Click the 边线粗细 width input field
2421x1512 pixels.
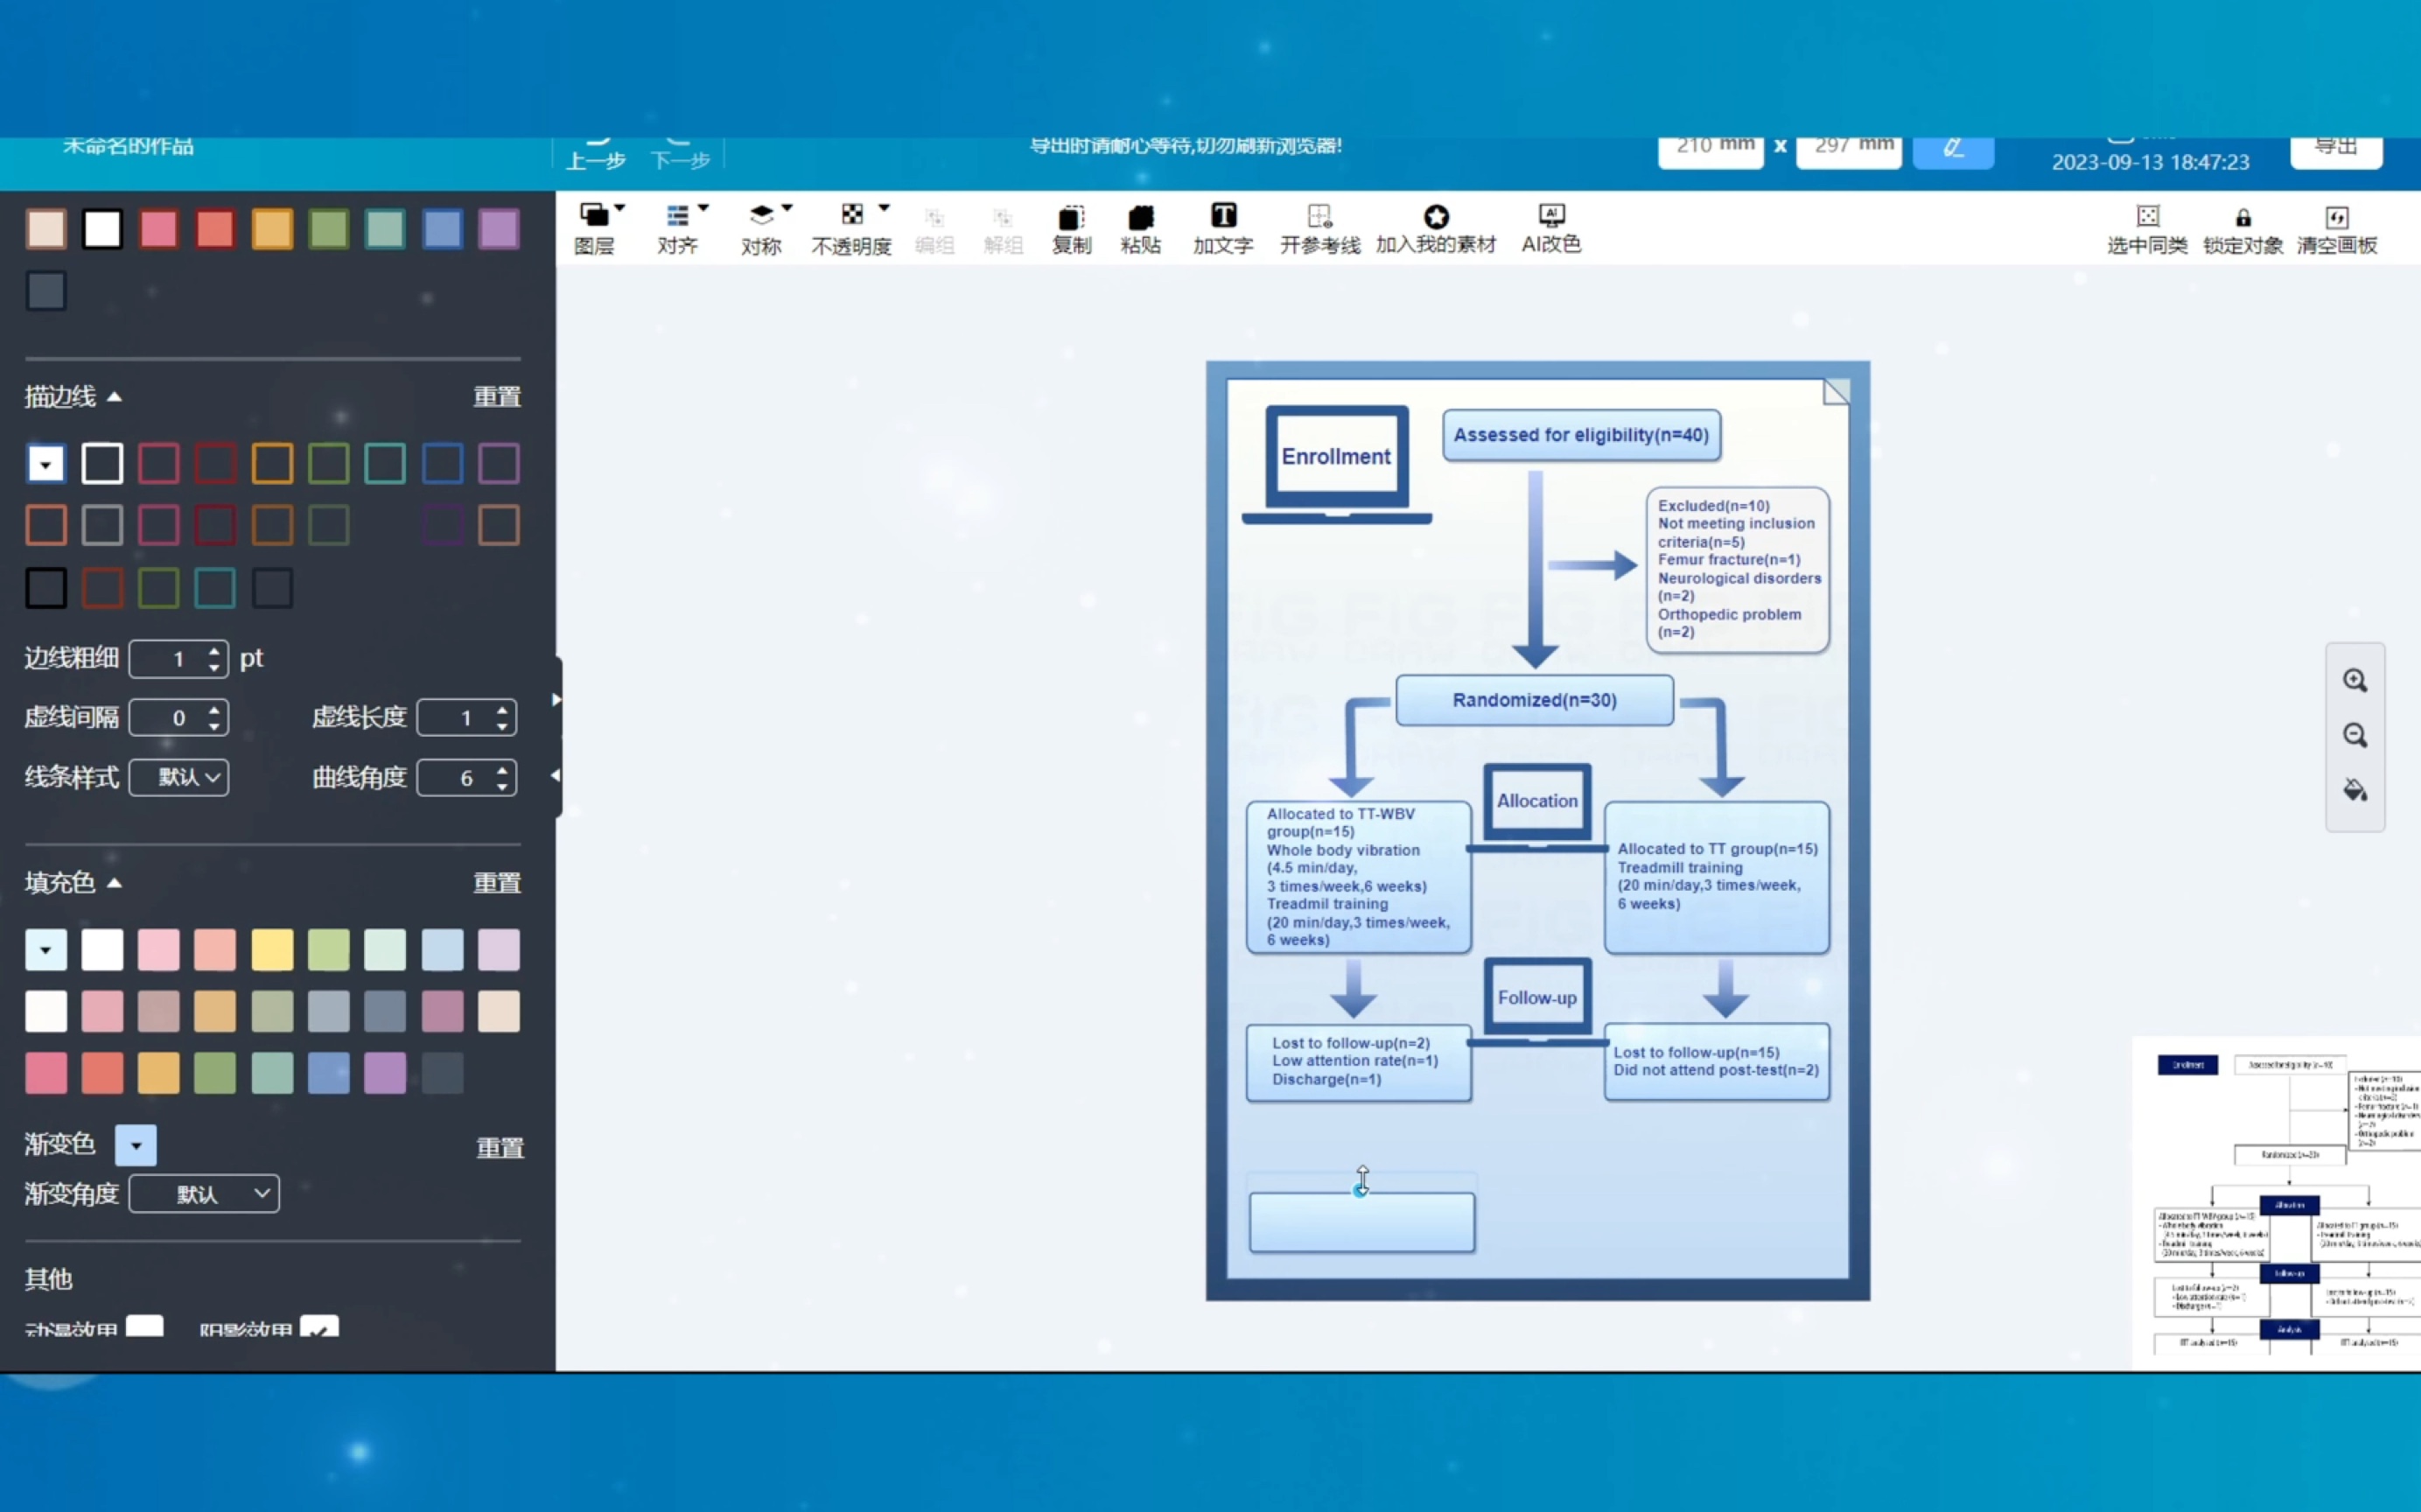[x=170, y=659]
